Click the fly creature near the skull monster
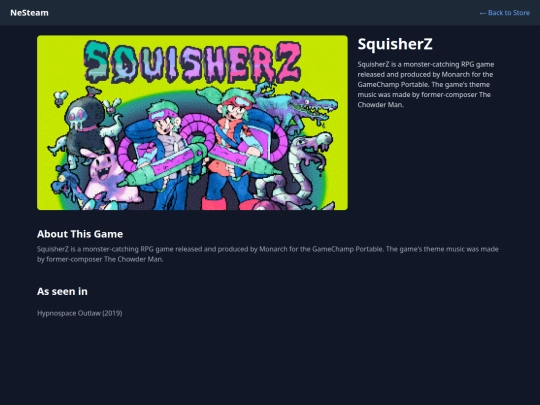Screen dimensions: 540x405 tap(60, 97)
